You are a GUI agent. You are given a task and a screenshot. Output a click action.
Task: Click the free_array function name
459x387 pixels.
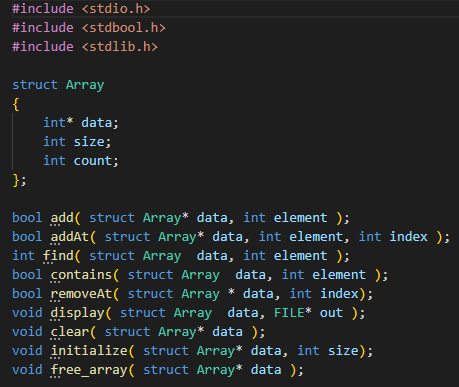(89, 370)
